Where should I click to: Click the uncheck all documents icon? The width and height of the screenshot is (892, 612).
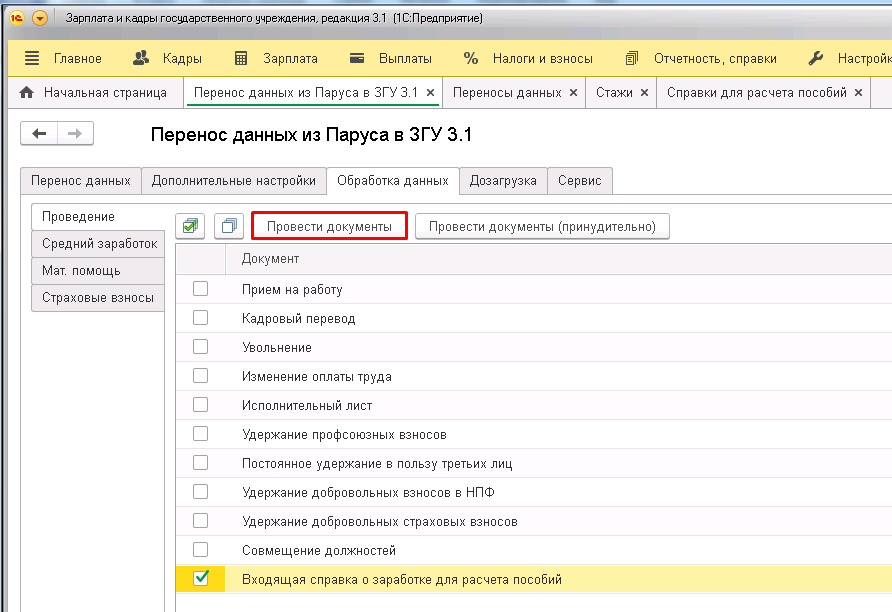coord(229,227)
